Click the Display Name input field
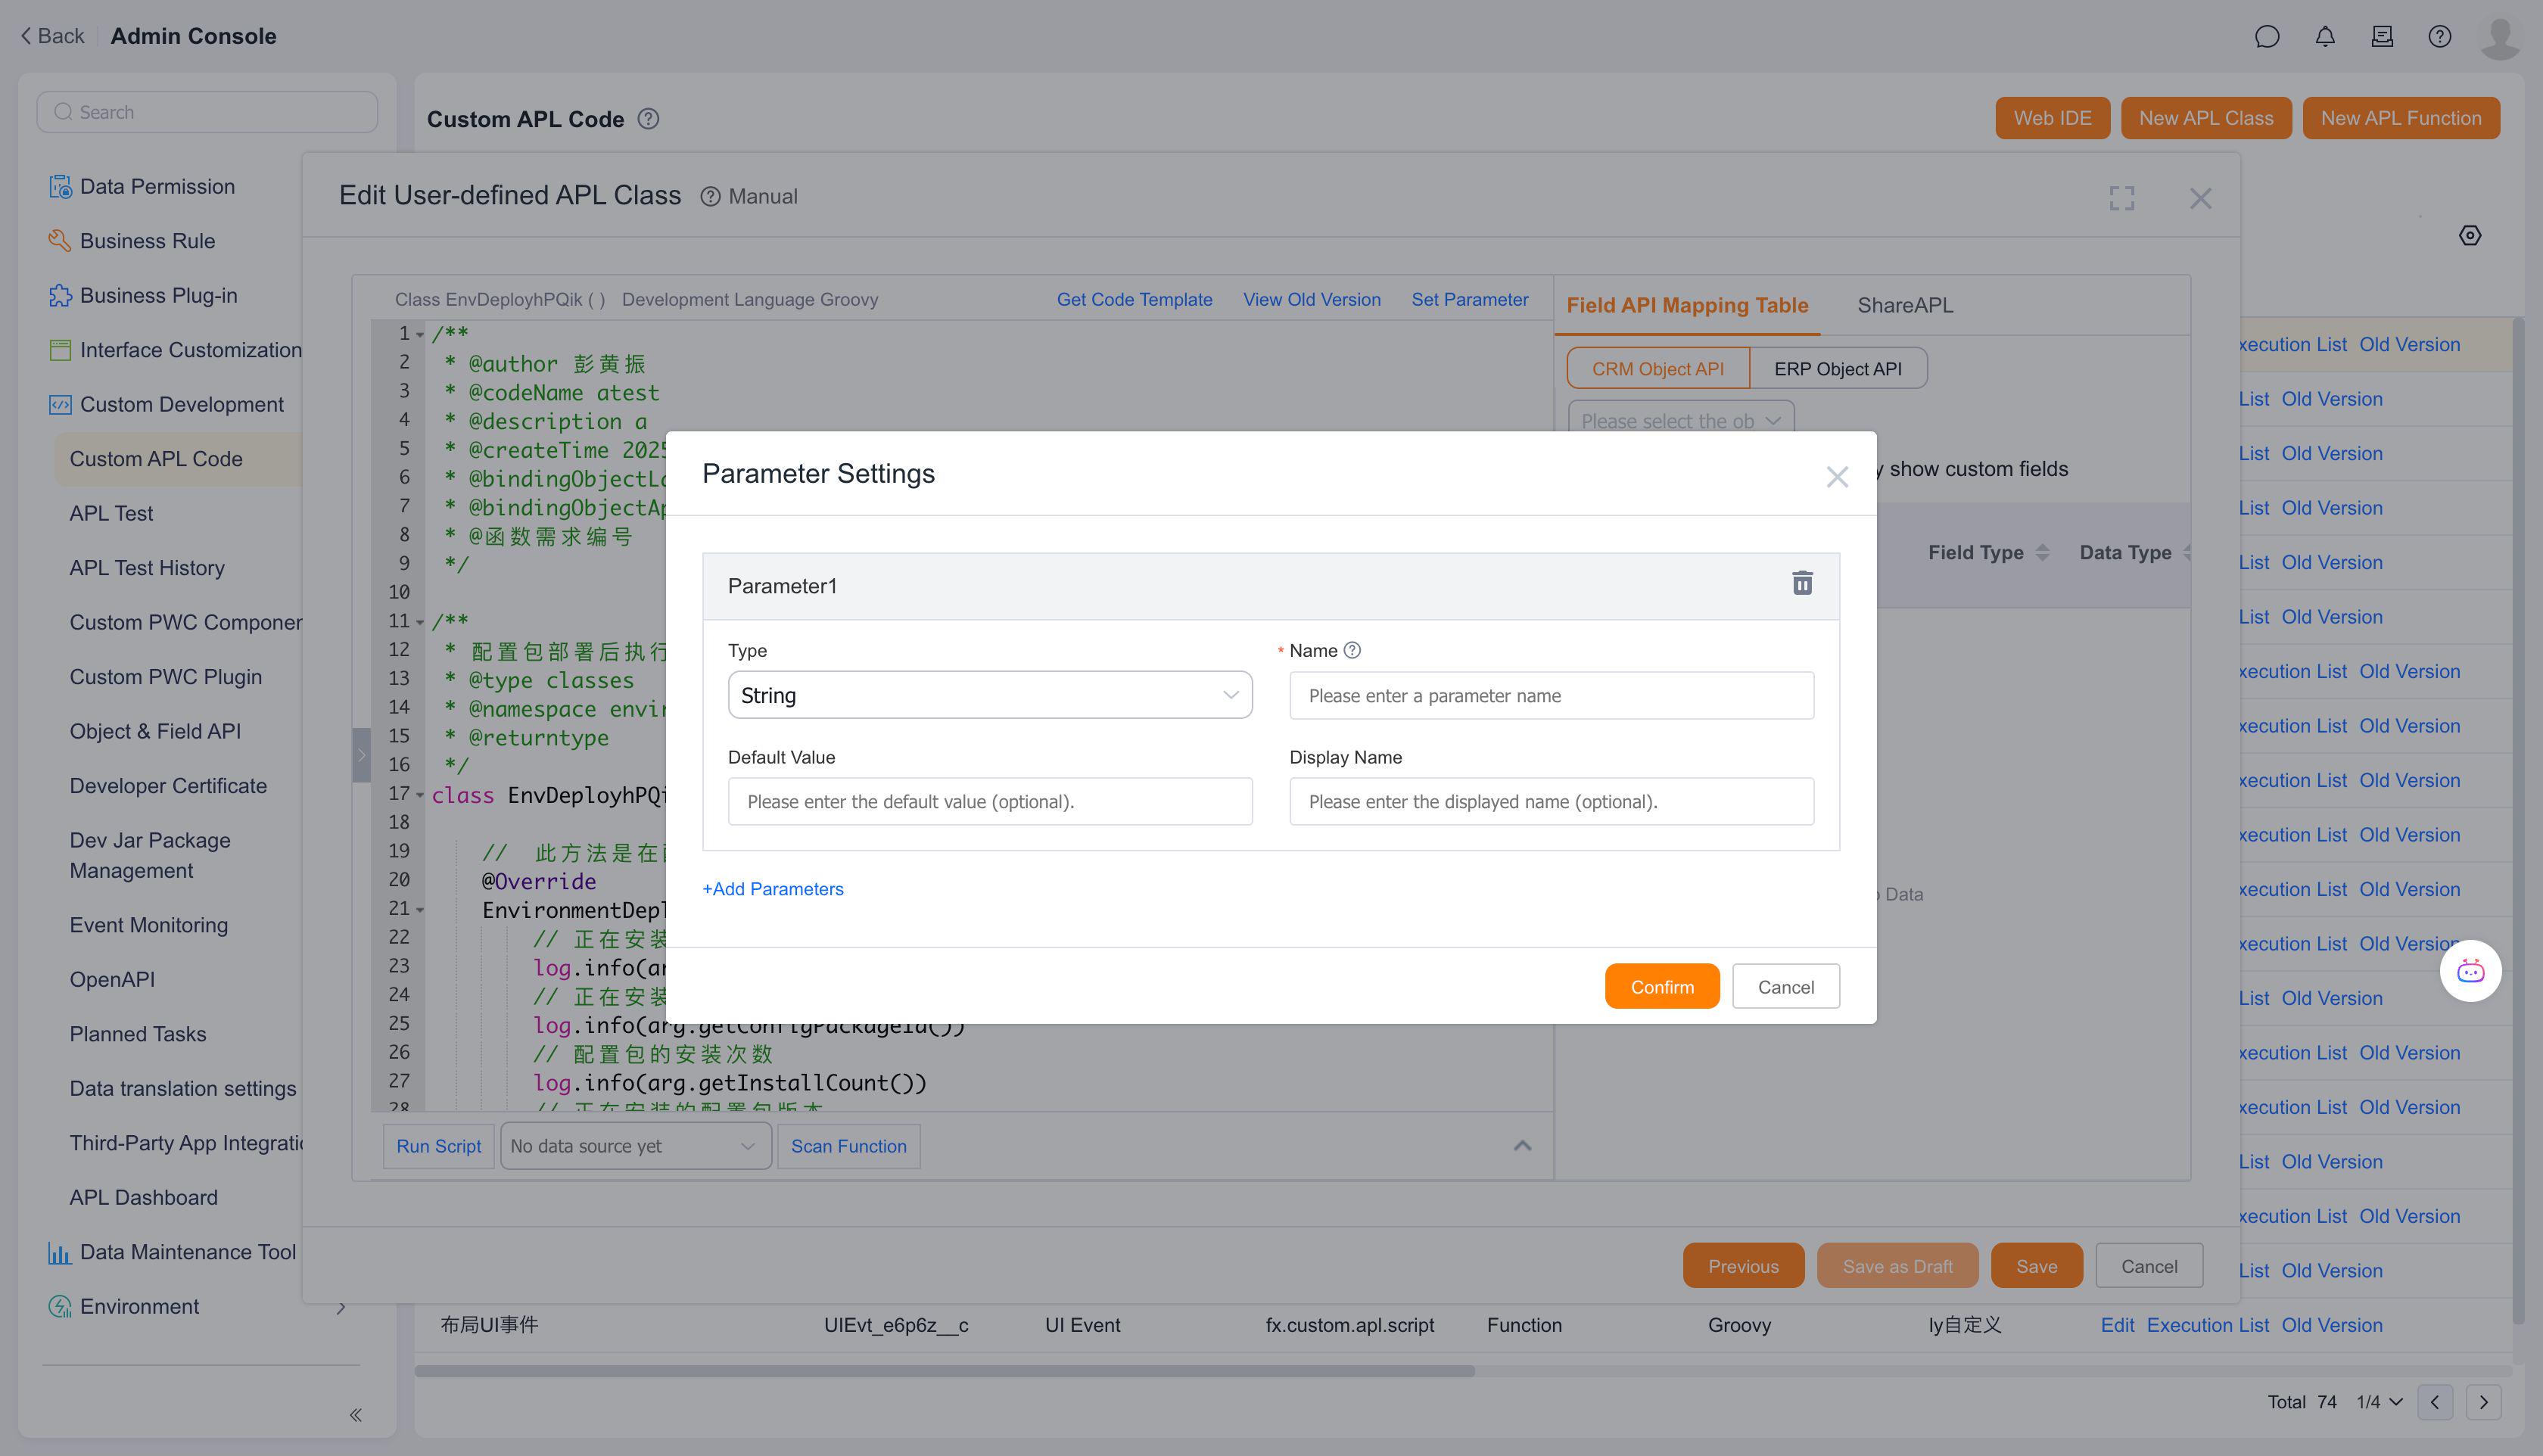 tap(1551, 802)
